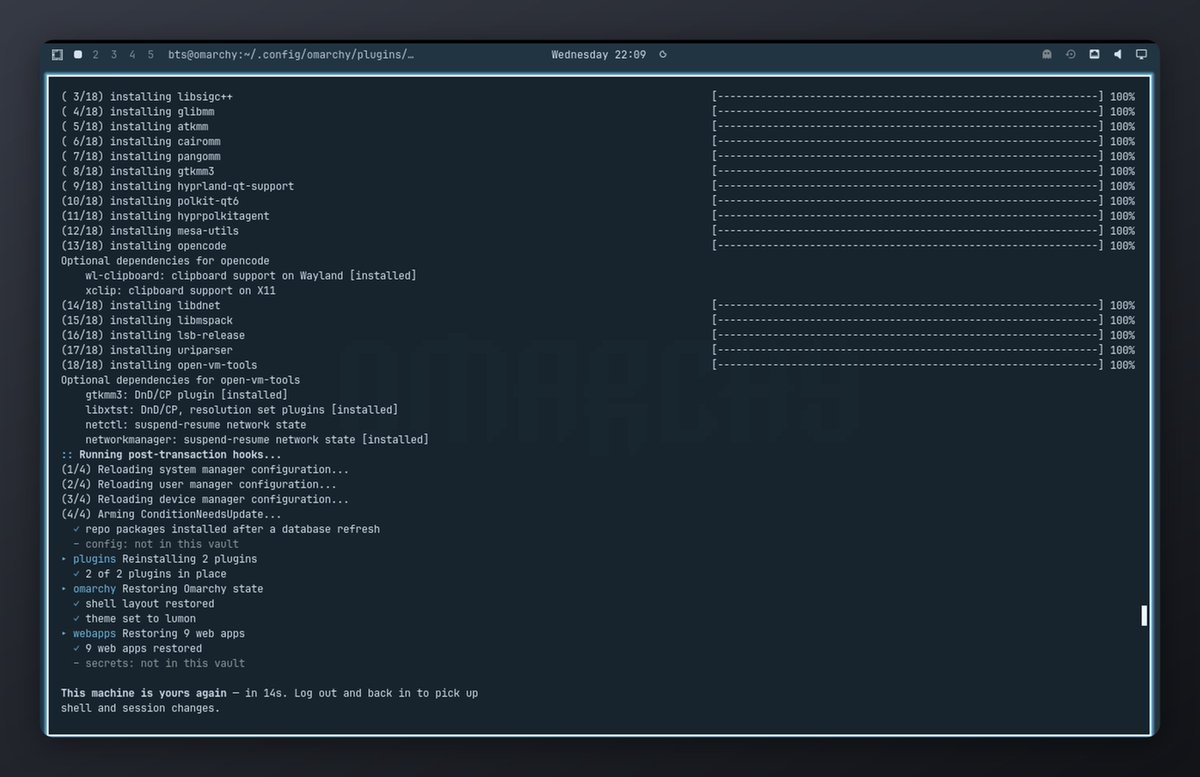This screenshot has height=777, width=1200.
Task: Click the 'installing libdnet' line
Action: 141,306
